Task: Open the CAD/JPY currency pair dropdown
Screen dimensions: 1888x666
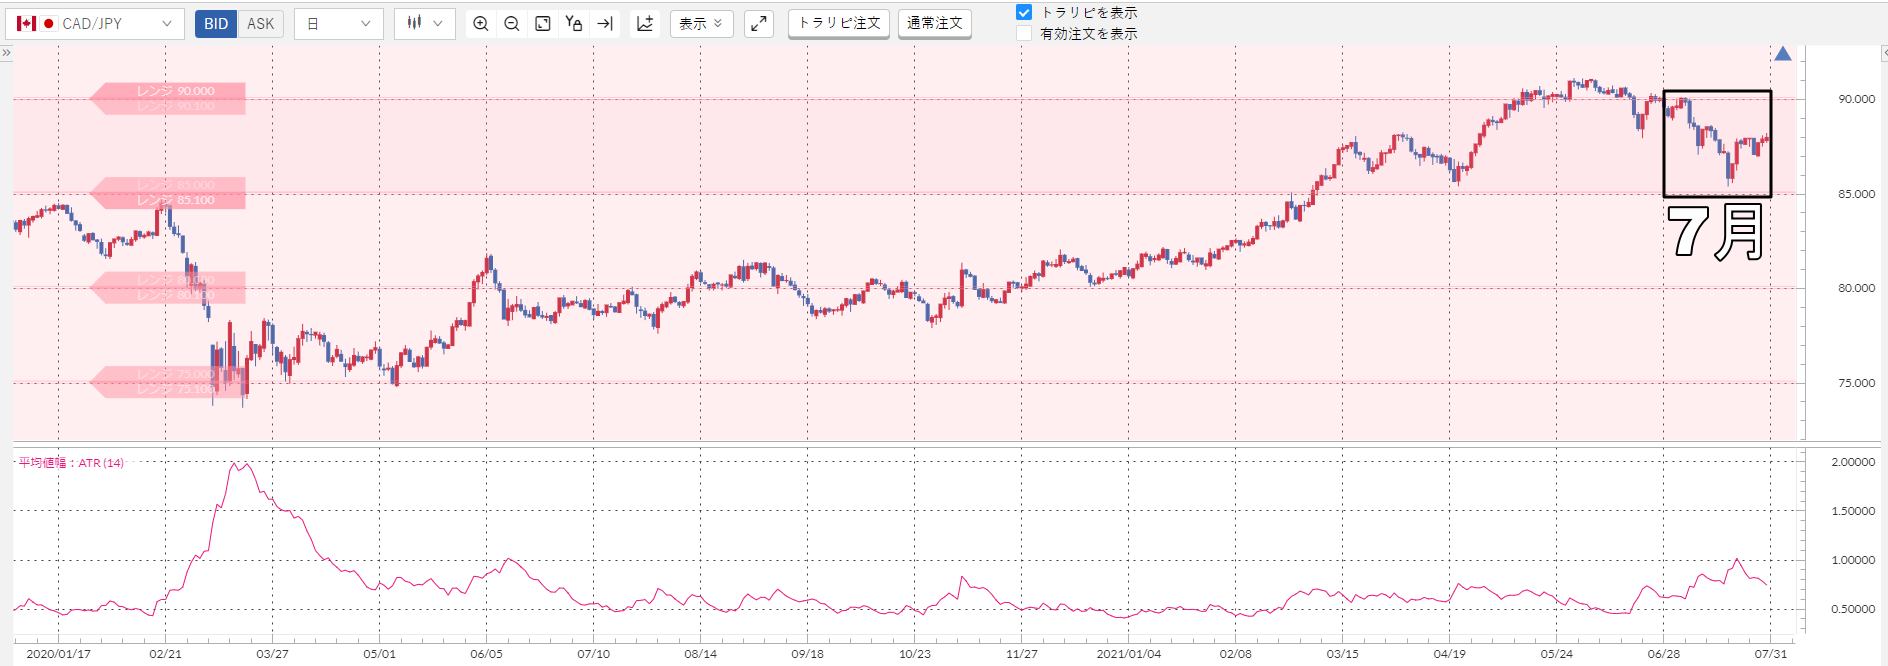Action: (x=95, y=24)
